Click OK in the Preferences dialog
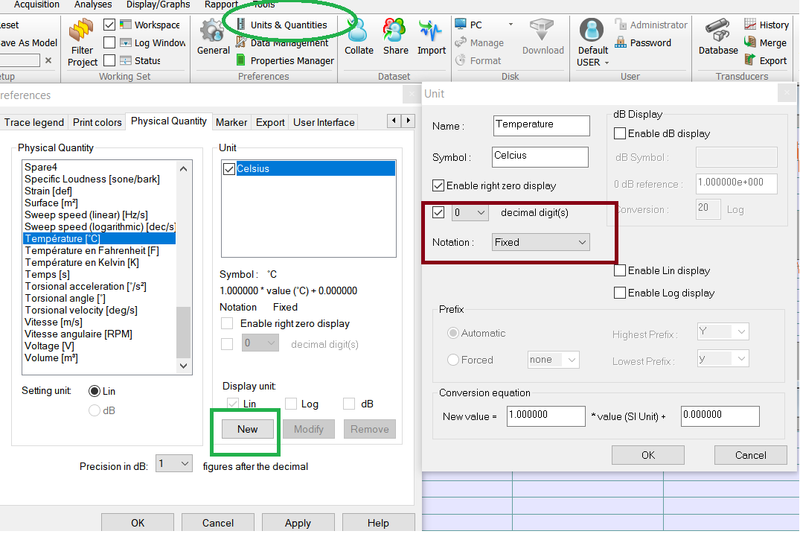This screenshot has height=534, width=800. pos(137,523)
